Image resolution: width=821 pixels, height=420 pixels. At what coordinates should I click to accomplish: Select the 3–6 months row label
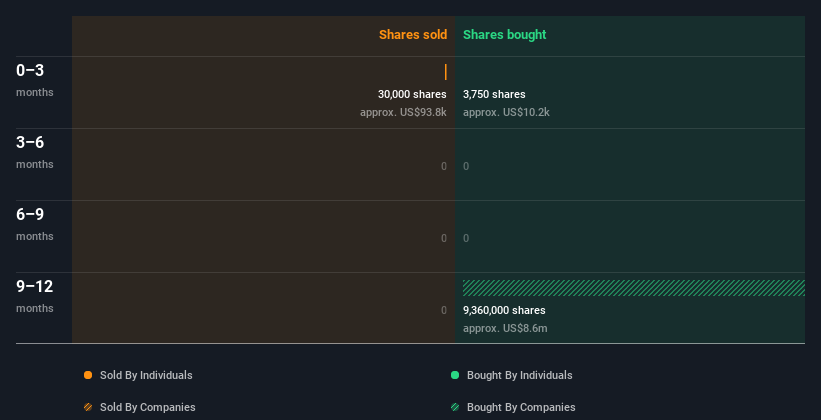pos(35,152)
